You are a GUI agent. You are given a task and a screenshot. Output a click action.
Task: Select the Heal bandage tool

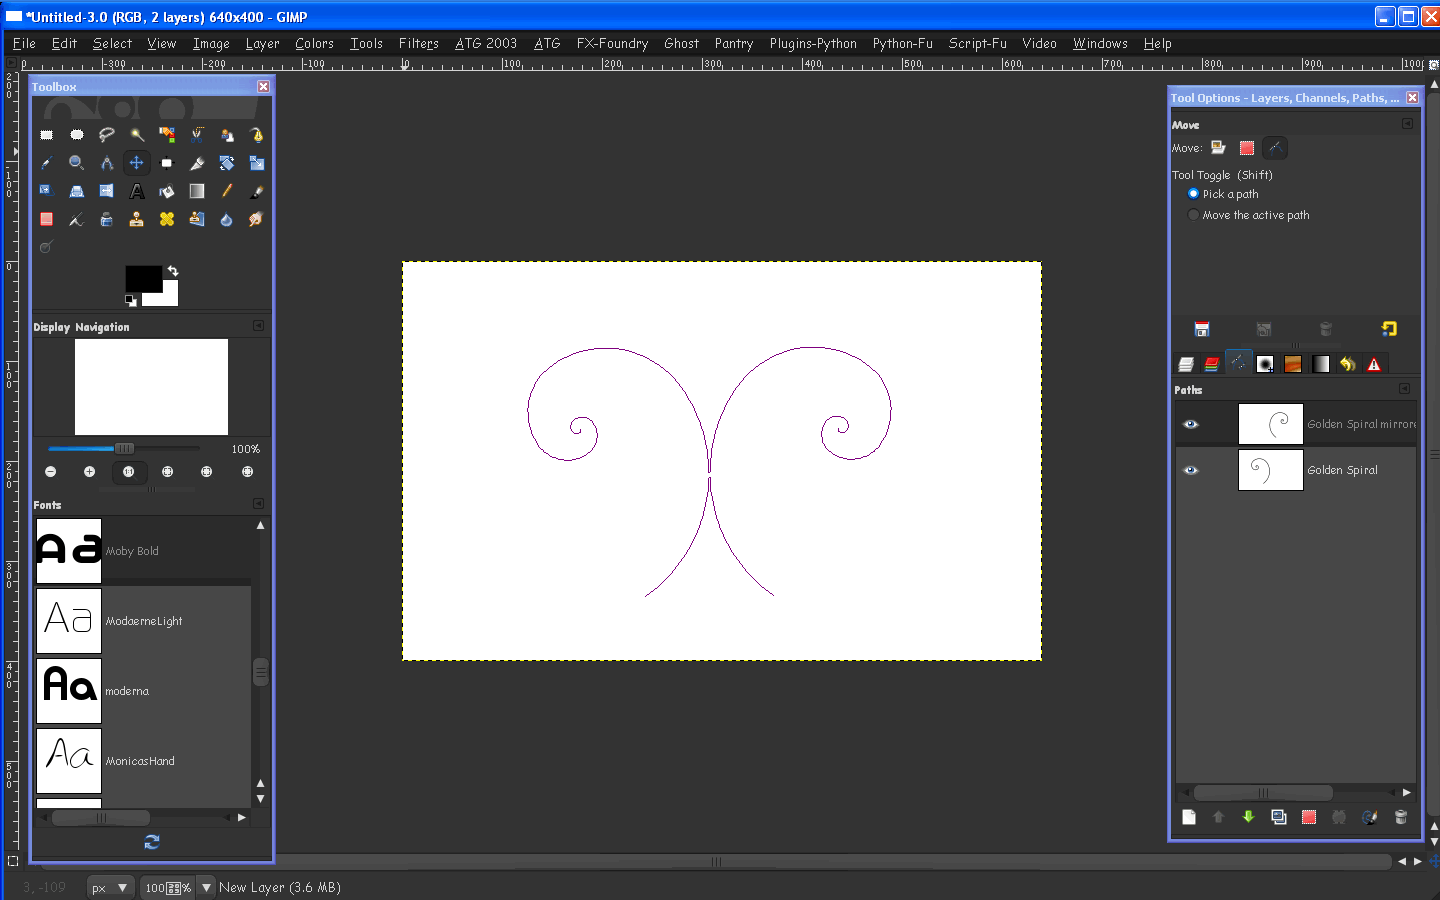(x=166, y=218)
